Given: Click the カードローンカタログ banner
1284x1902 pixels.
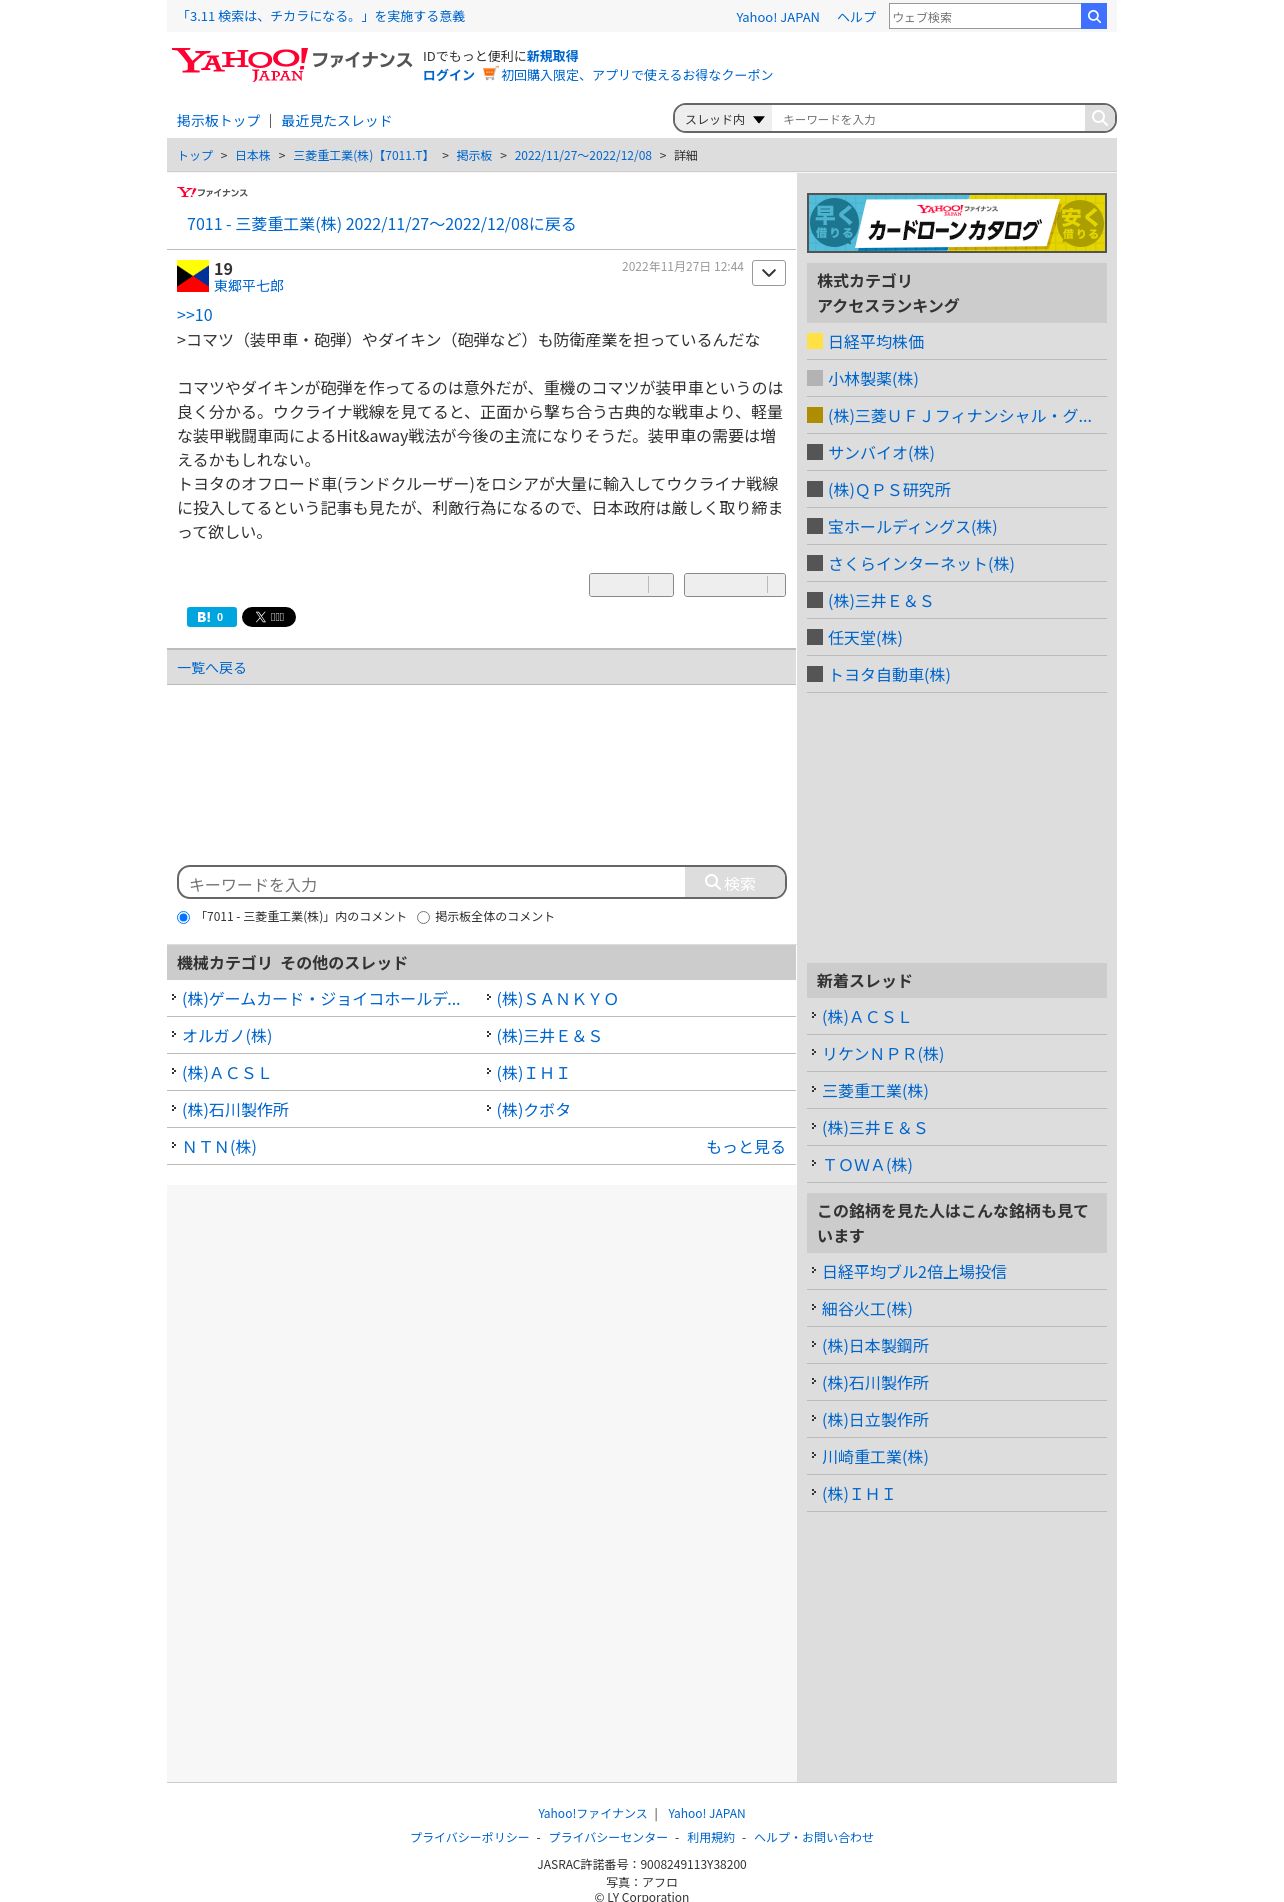Looking at the screenshot, I should pos(957,222).
